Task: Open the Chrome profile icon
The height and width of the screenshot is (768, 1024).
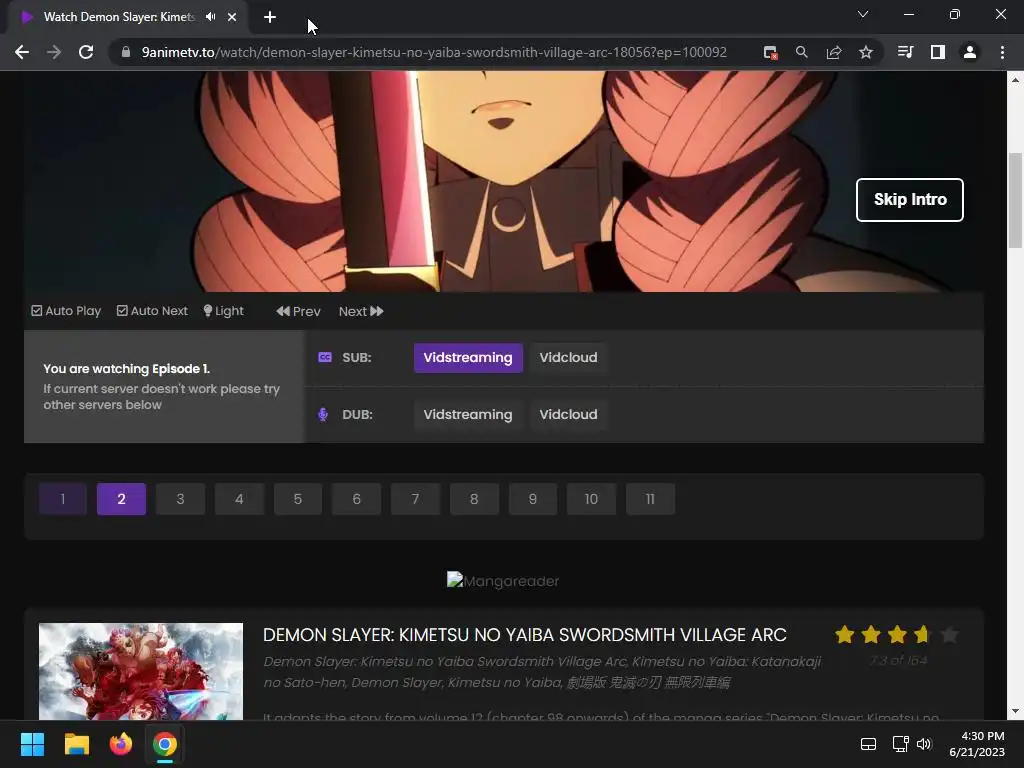Action: tap(970, 52)
